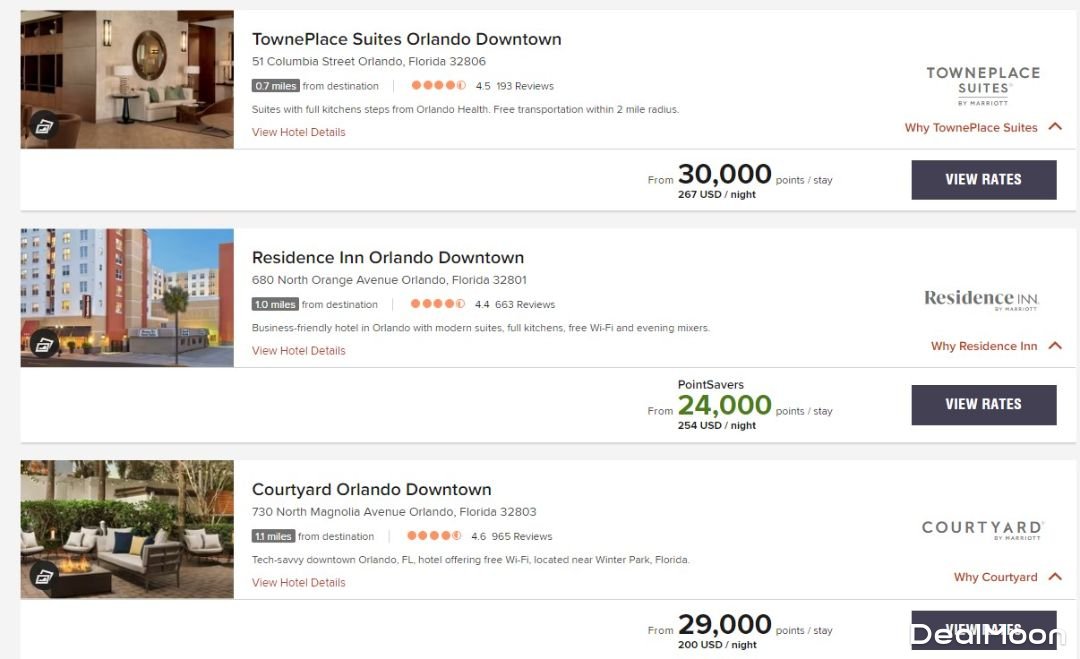Click TownePlace Suites star rating icons

[438, 86]
